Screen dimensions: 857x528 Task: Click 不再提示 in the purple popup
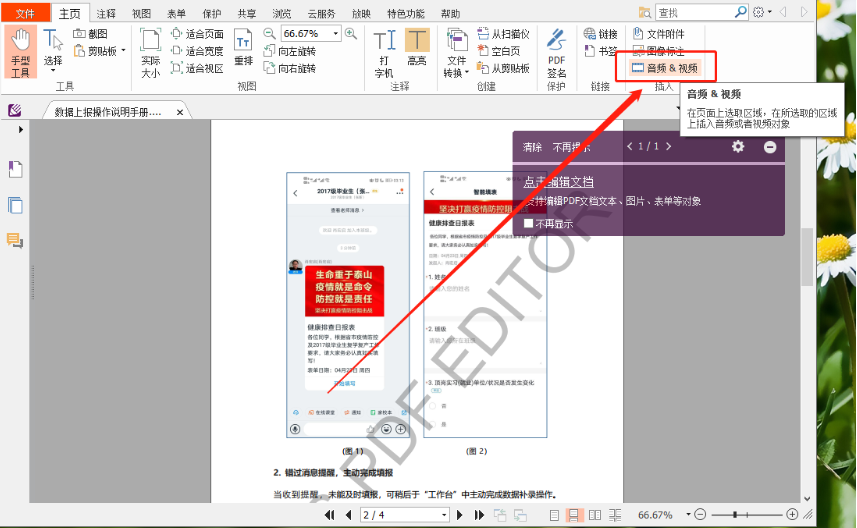(571, 147)
